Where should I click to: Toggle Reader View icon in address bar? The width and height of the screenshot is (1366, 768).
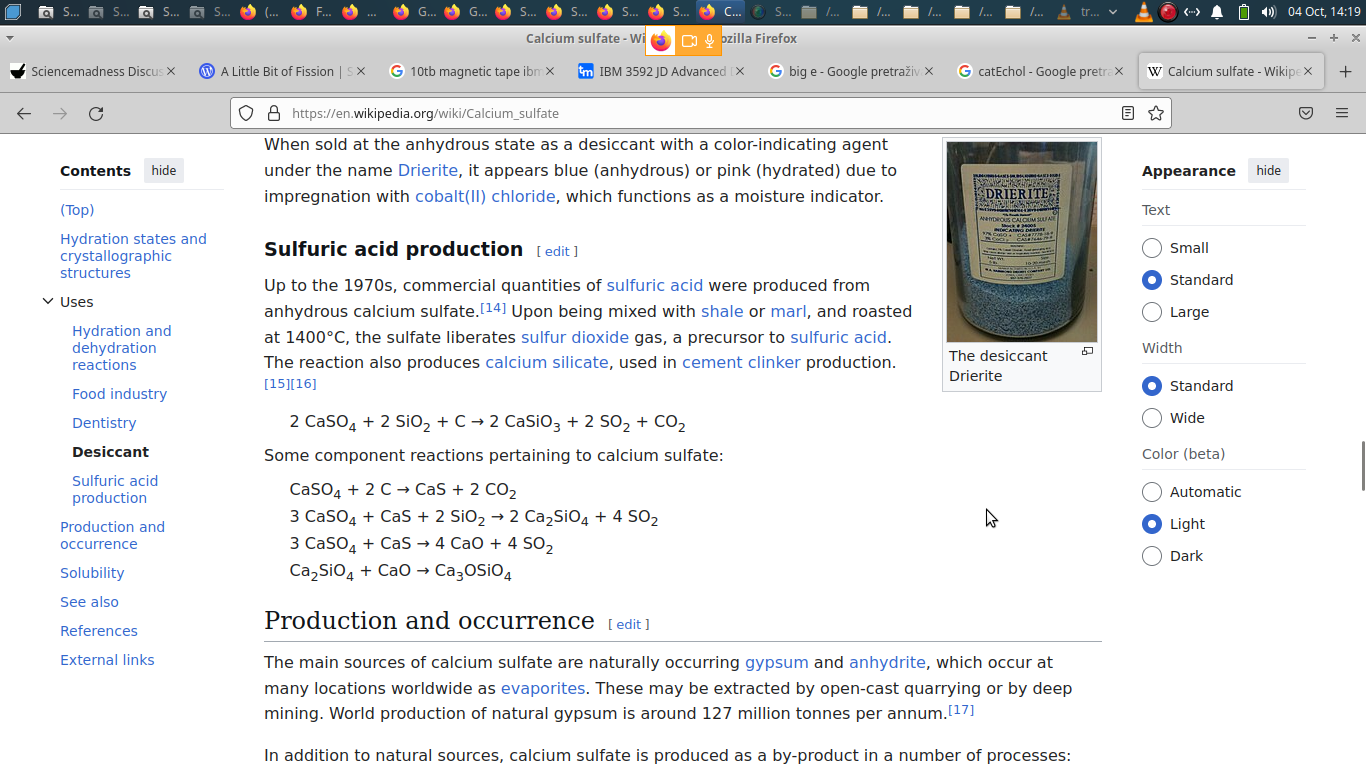point(1128,113)
